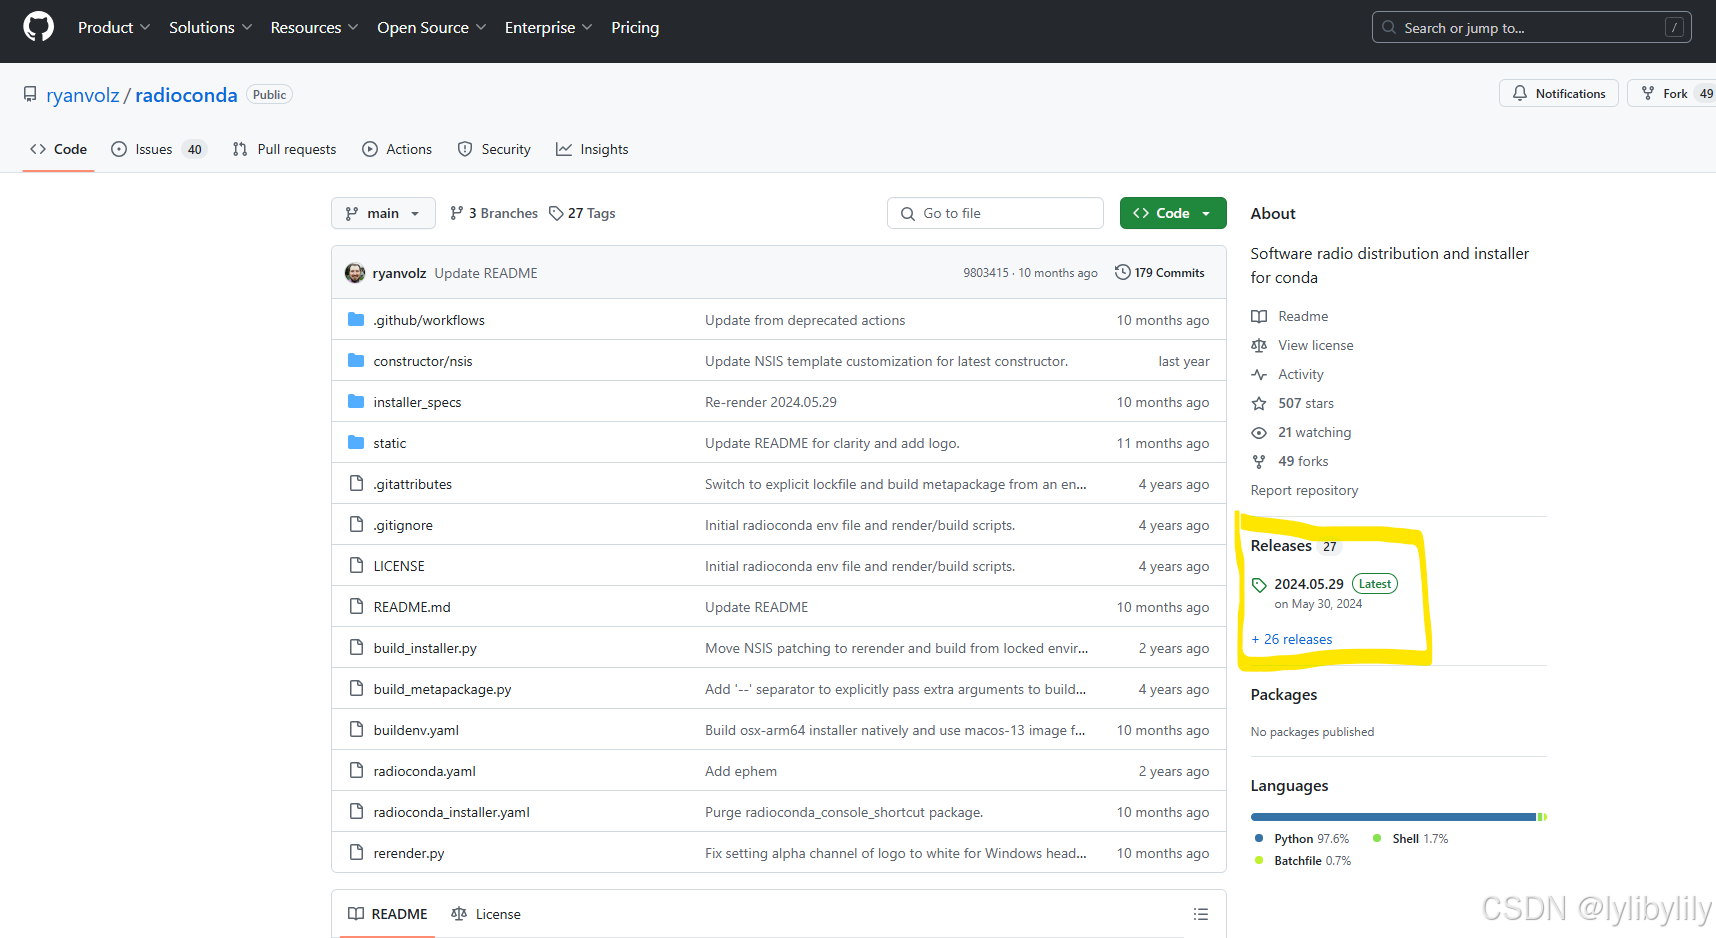1716x938 pixels.
Task: Open the Issues tab
Action: point(158,149)
